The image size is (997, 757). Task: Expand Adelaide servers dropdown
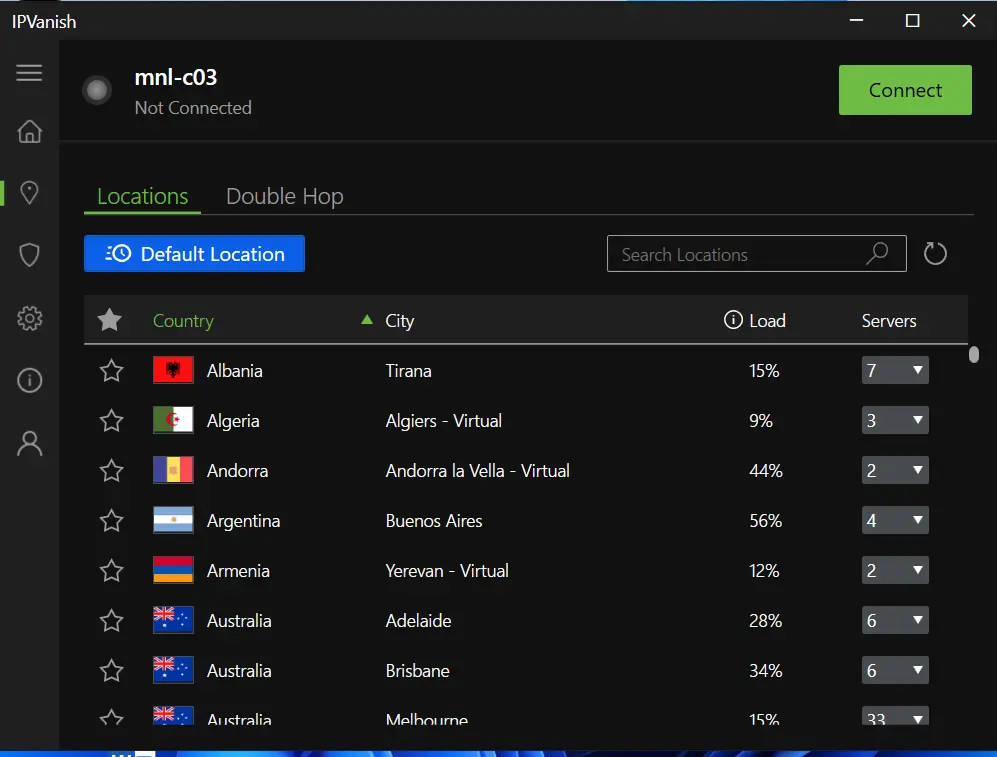pyautogui.click(x=895, y=620)
